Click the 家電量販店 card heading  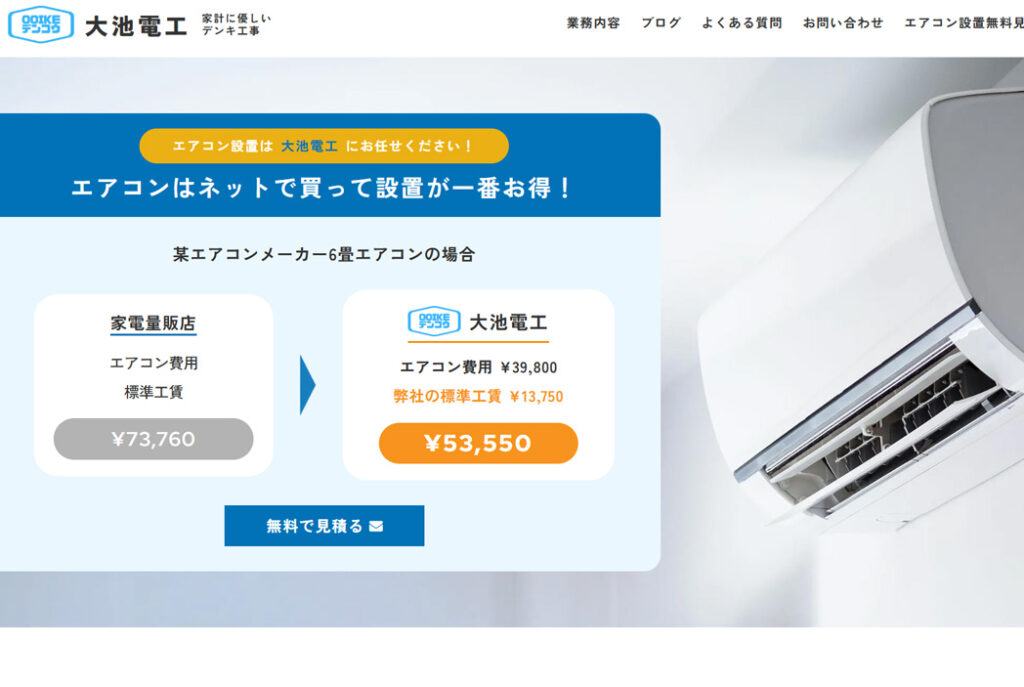[153, 323]
